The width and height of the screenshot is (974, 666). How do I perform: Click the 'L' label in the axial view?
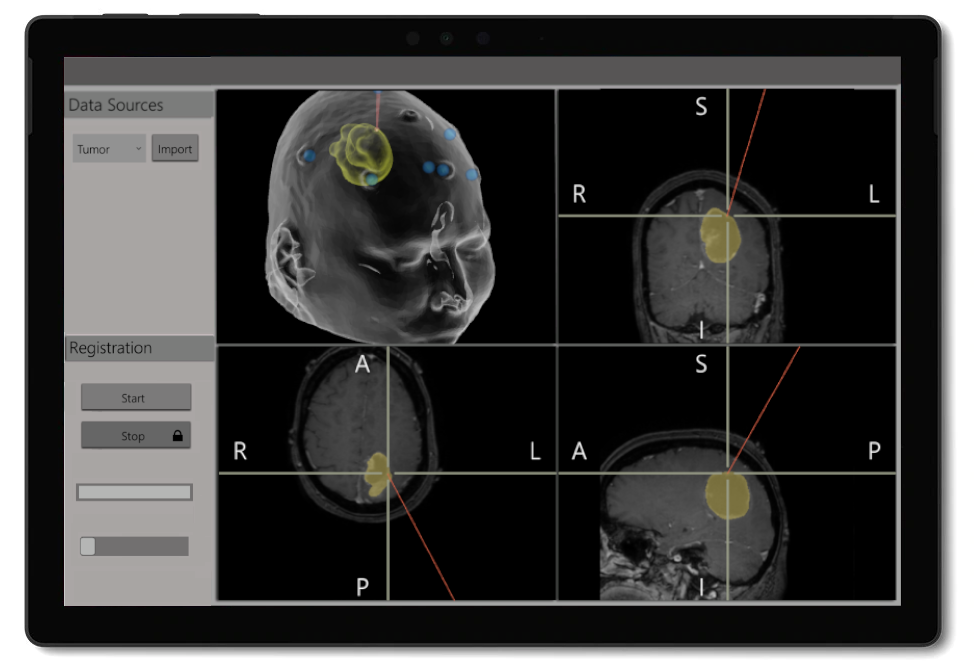click(x=535, y=451)
